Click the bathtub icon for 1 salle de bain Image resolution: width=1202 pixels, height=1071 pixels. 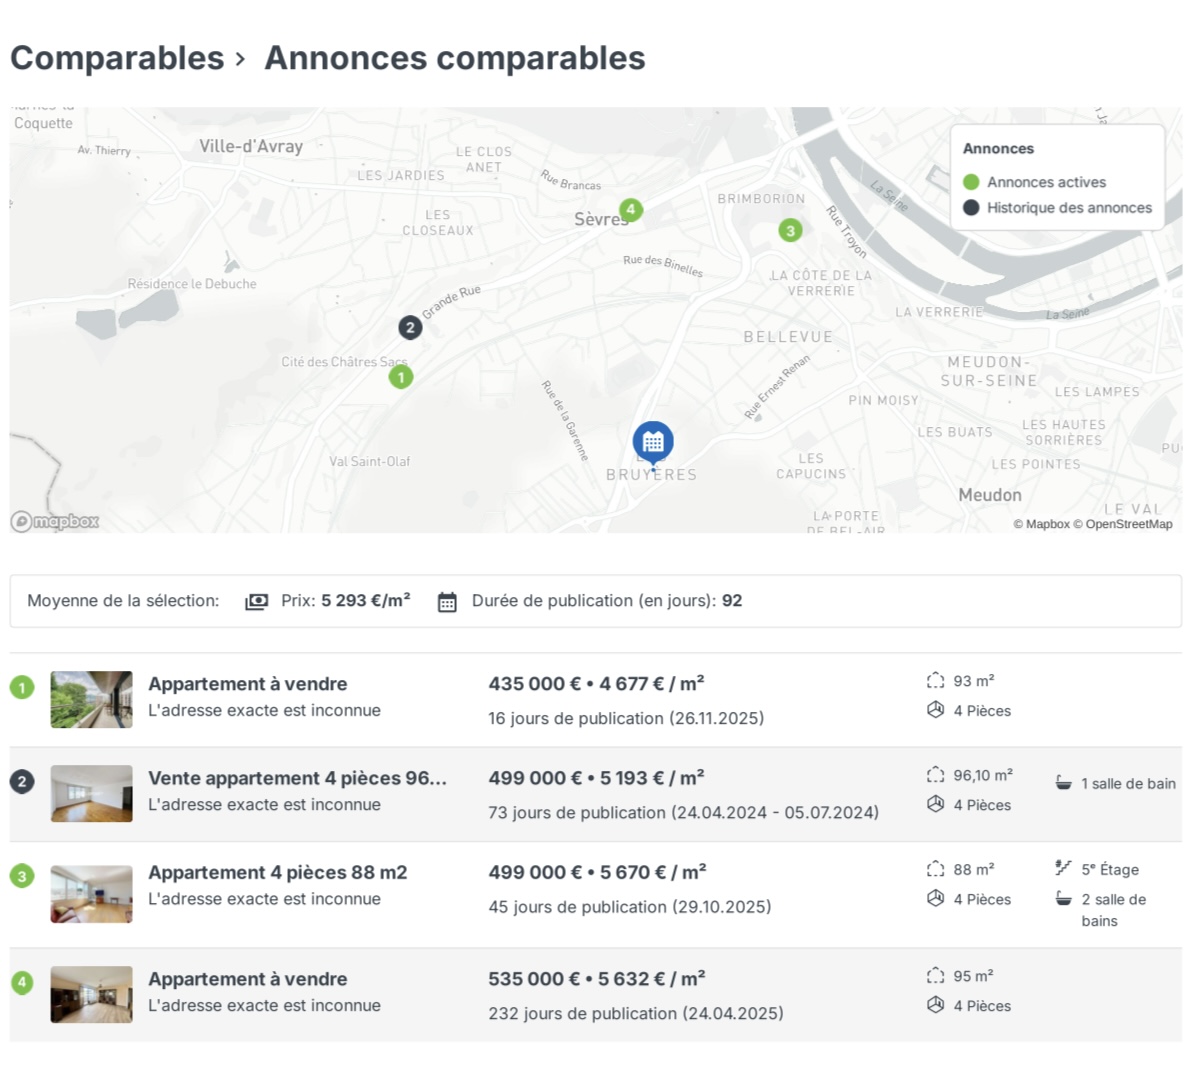(1063, 783)
